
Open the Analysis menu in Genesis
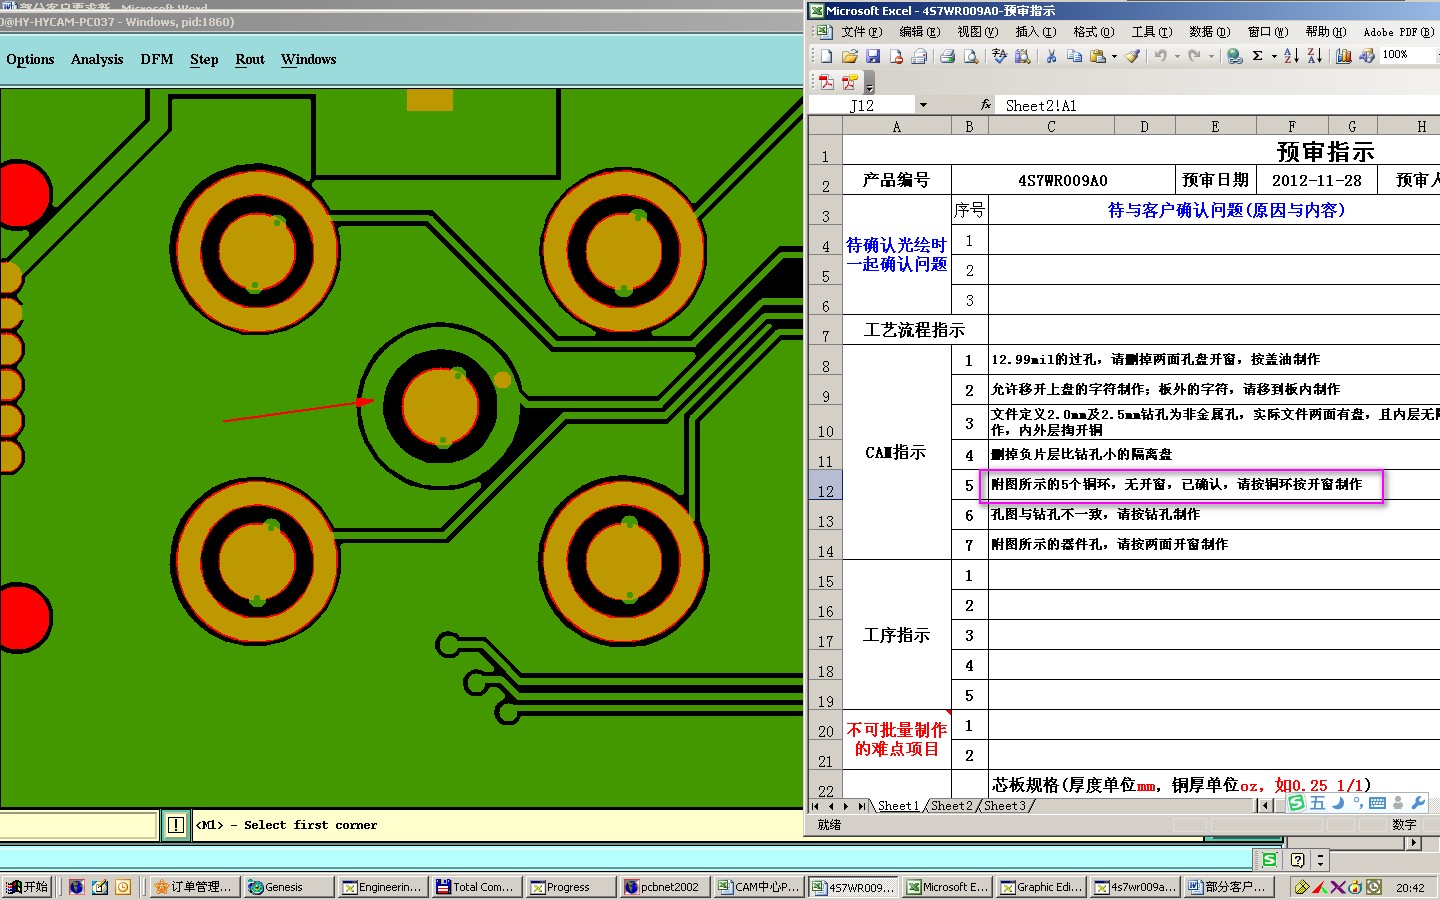tap(97, 59)
